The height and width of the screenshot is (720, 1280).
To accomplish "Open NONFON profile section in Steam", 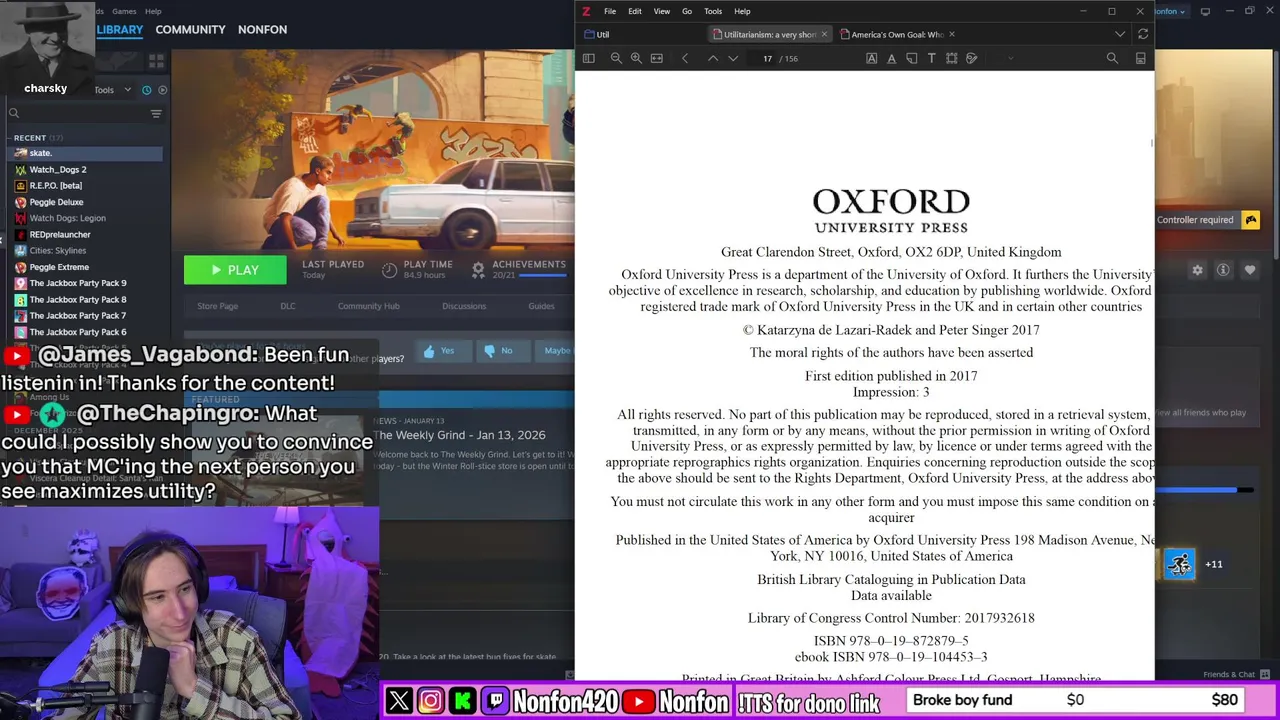I will click(x=262, y=29).
